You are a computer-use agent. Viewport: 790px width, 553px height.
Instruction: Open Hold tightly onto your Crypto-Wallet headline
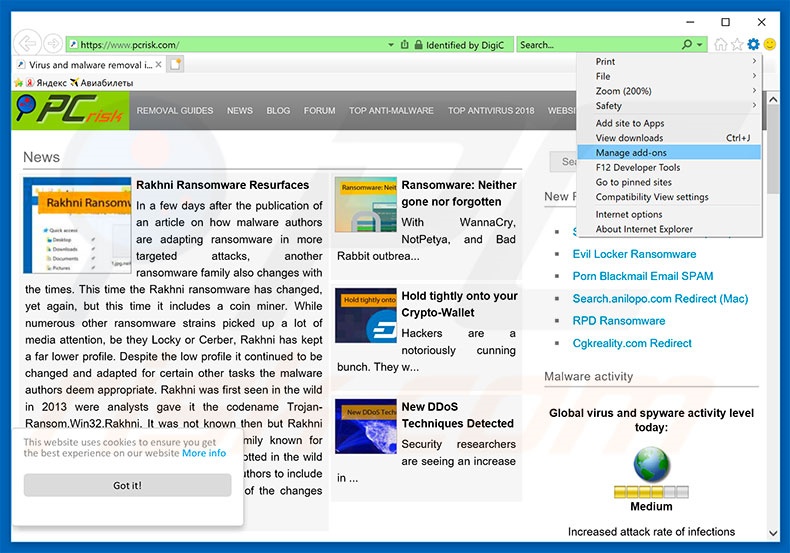(459, 304)
